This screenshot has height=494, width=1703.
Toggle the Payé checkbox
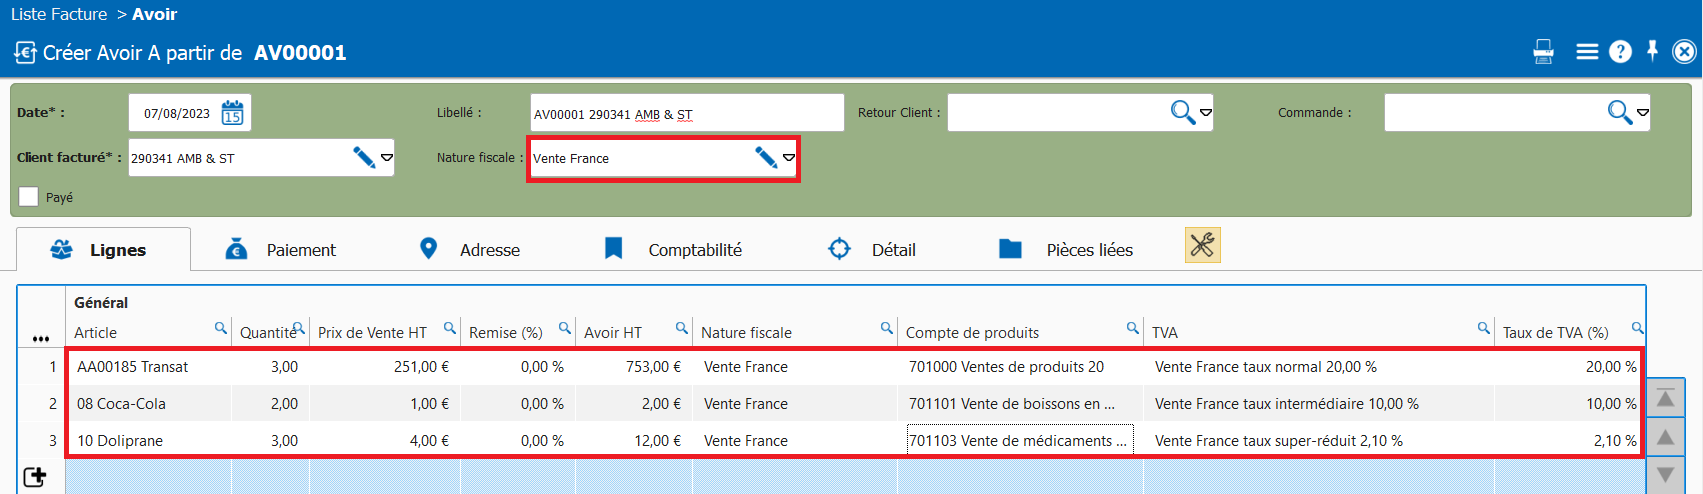pyautogui.click(x=29, y=197)
